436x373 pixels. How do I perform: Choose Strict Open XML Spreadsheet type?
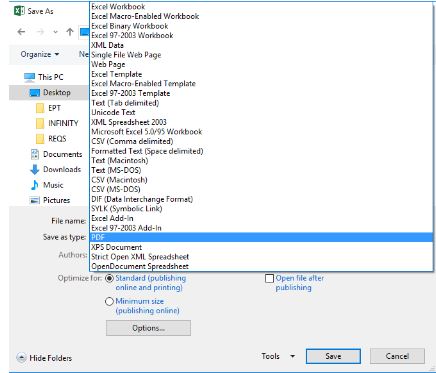tap(262, 257)
